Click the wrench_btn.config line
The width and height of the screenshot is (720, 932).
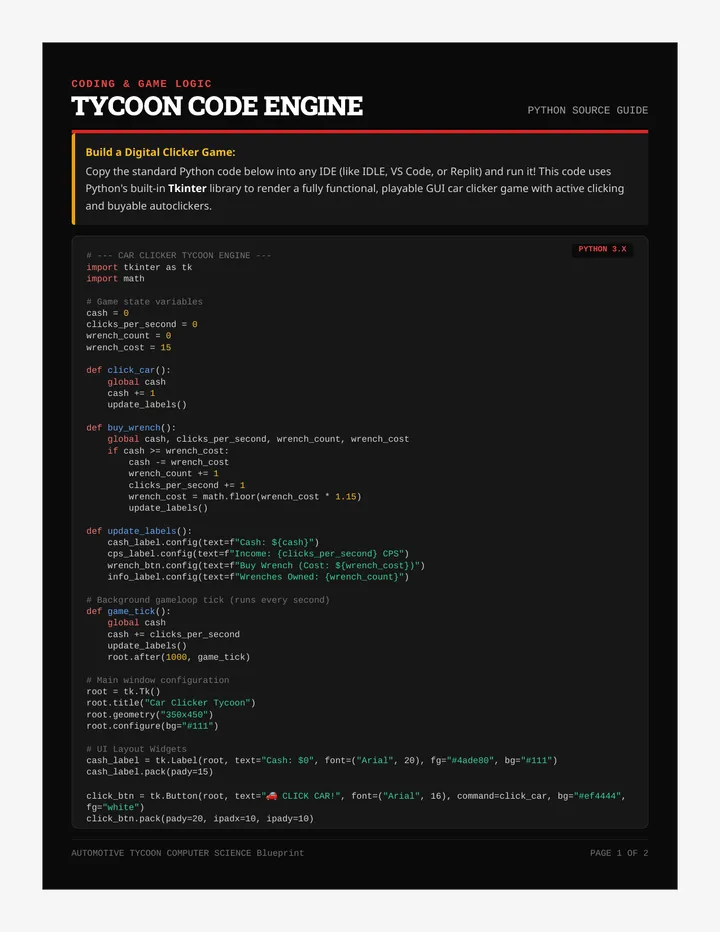(x=266, y=566)
